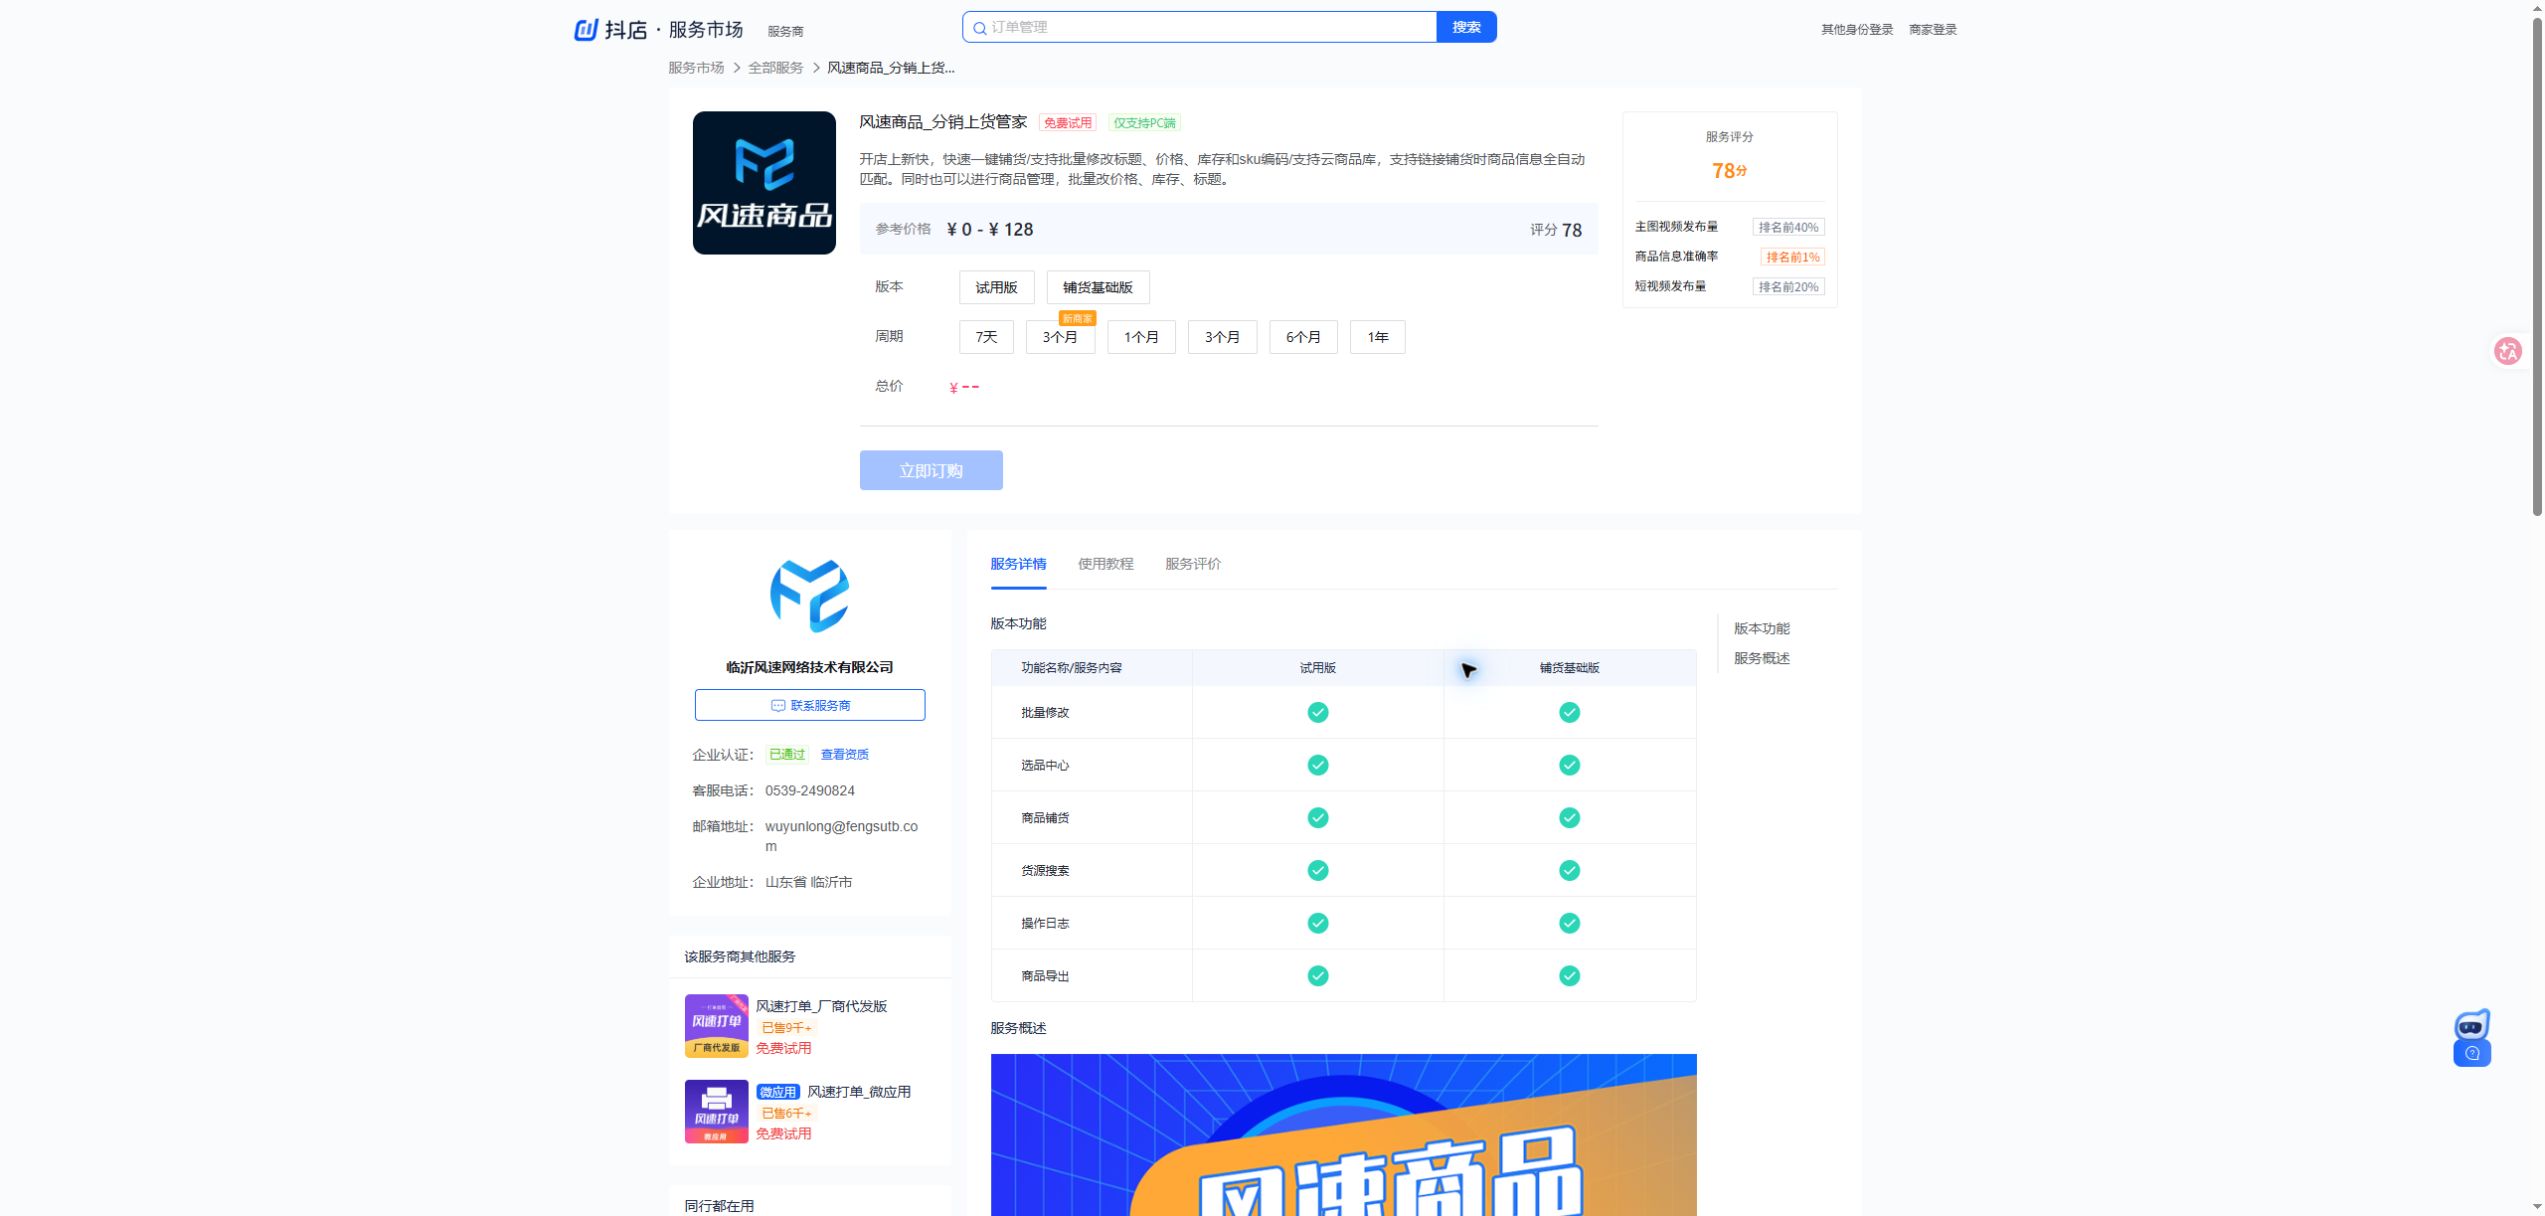Image resolution: width=2545 pixels, height=1216 pixels.
Task: Open the pink translate floating icon
Action: coord(2507,351)
